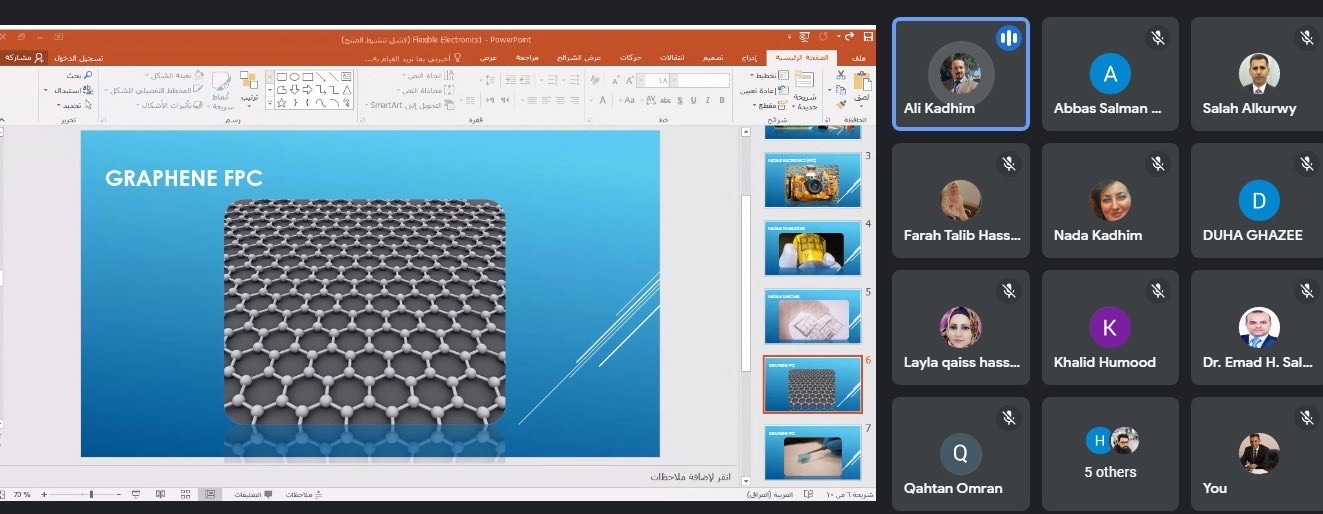Expand the shapes gallery More arrow
The height and width of the screenshot is (514, 1323).
(x=270, y=103)
